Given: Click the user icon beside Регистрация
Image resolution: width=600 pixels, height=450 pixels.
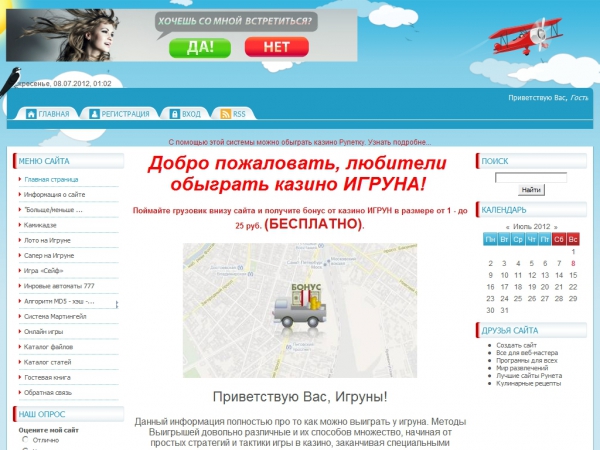Looking at the screenshot, I should coord(94,114).
